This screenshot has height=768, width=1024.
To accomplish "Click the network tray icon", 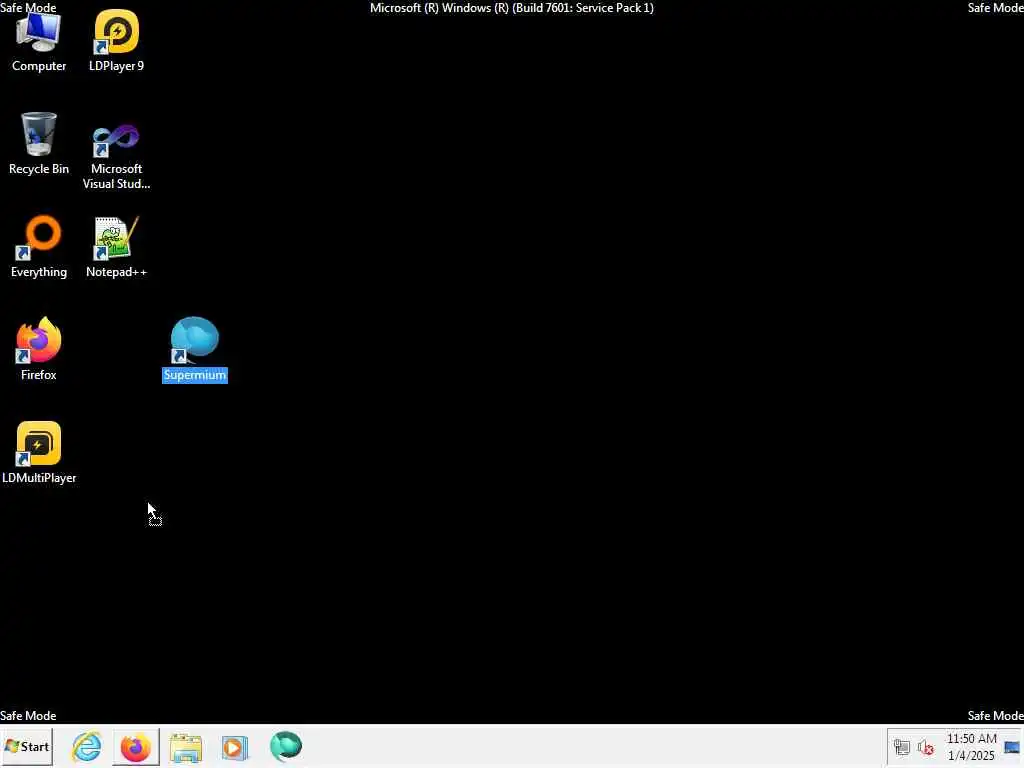I will pyautogui.click(x=902, y=747).
